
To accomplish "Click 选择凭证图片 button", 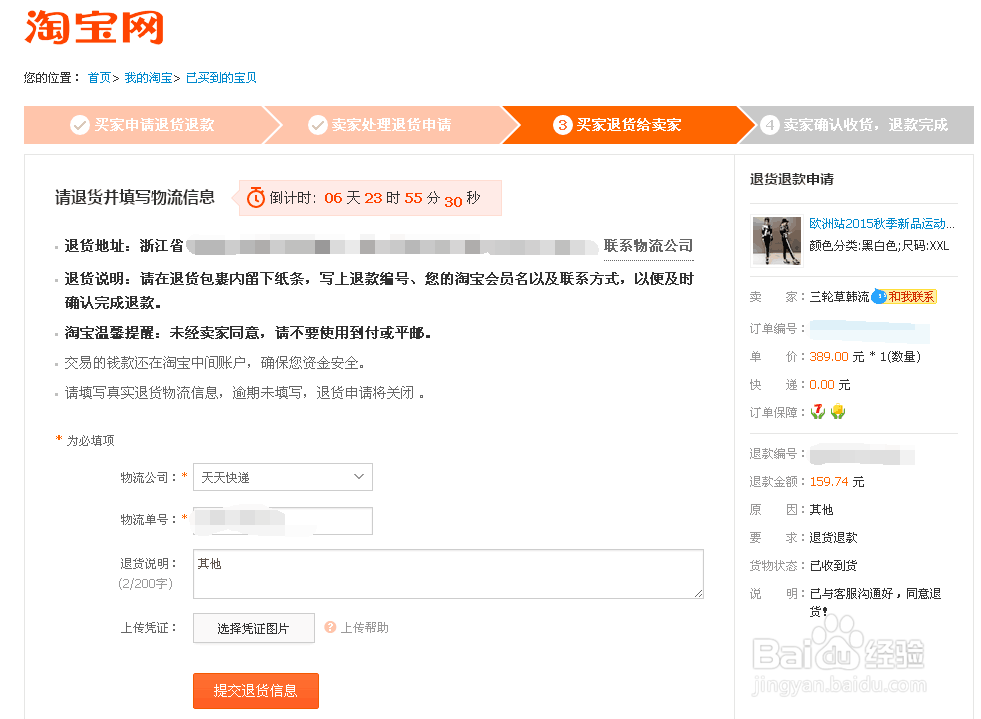I will click(253, 628).
